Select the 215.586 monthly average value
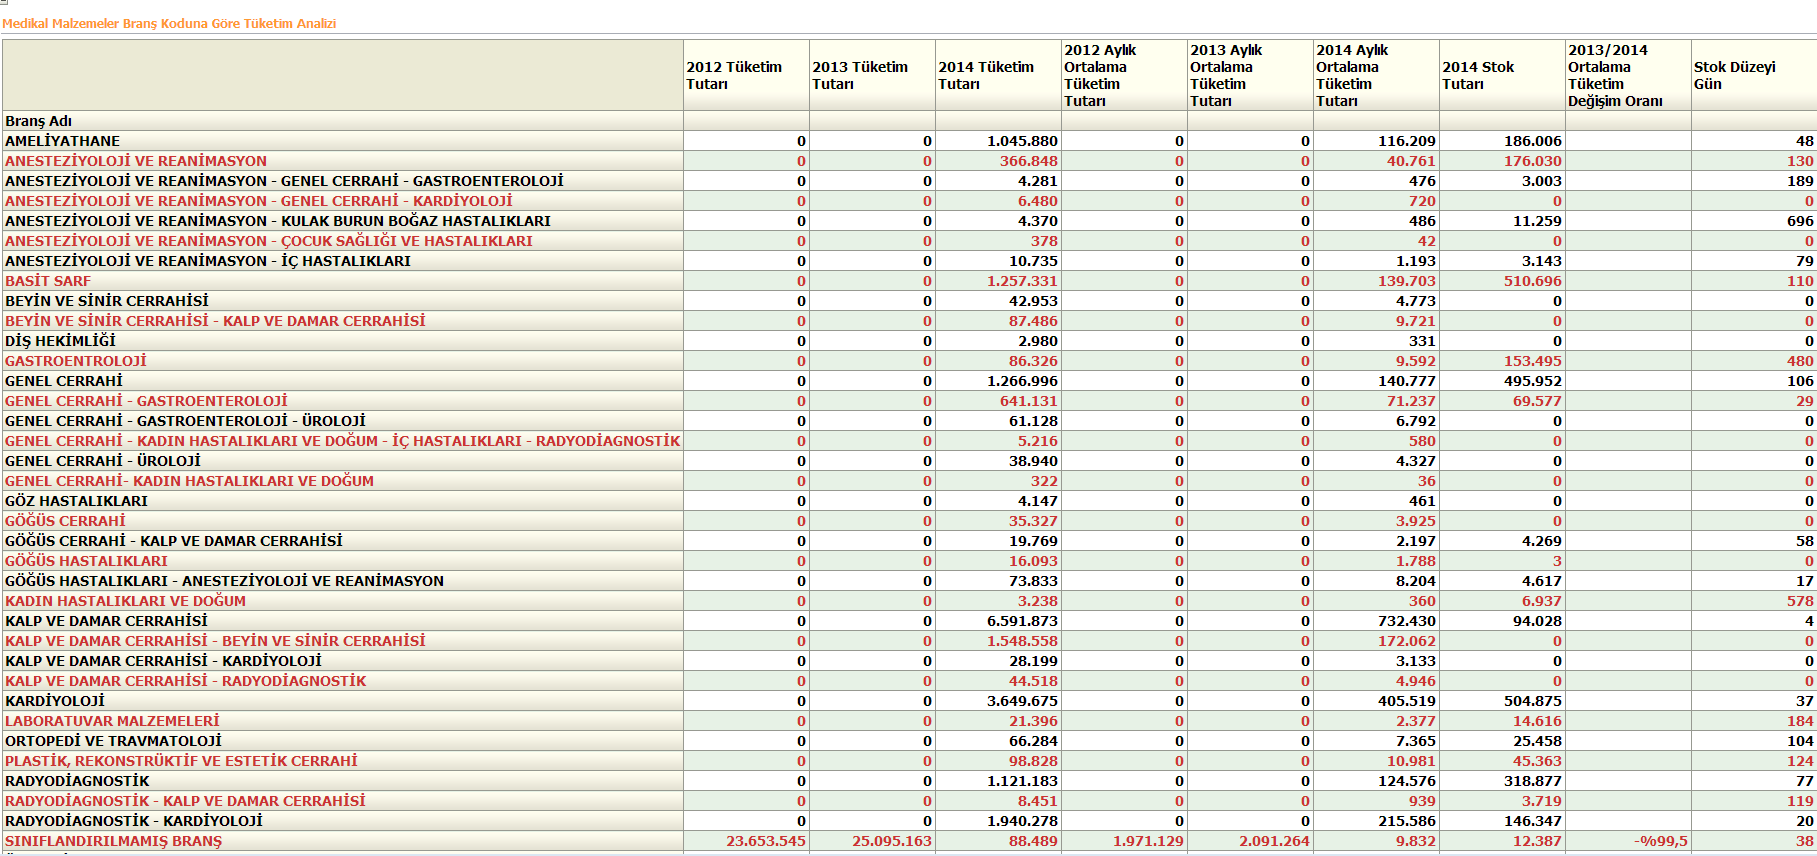 [x=1407, y=821]
